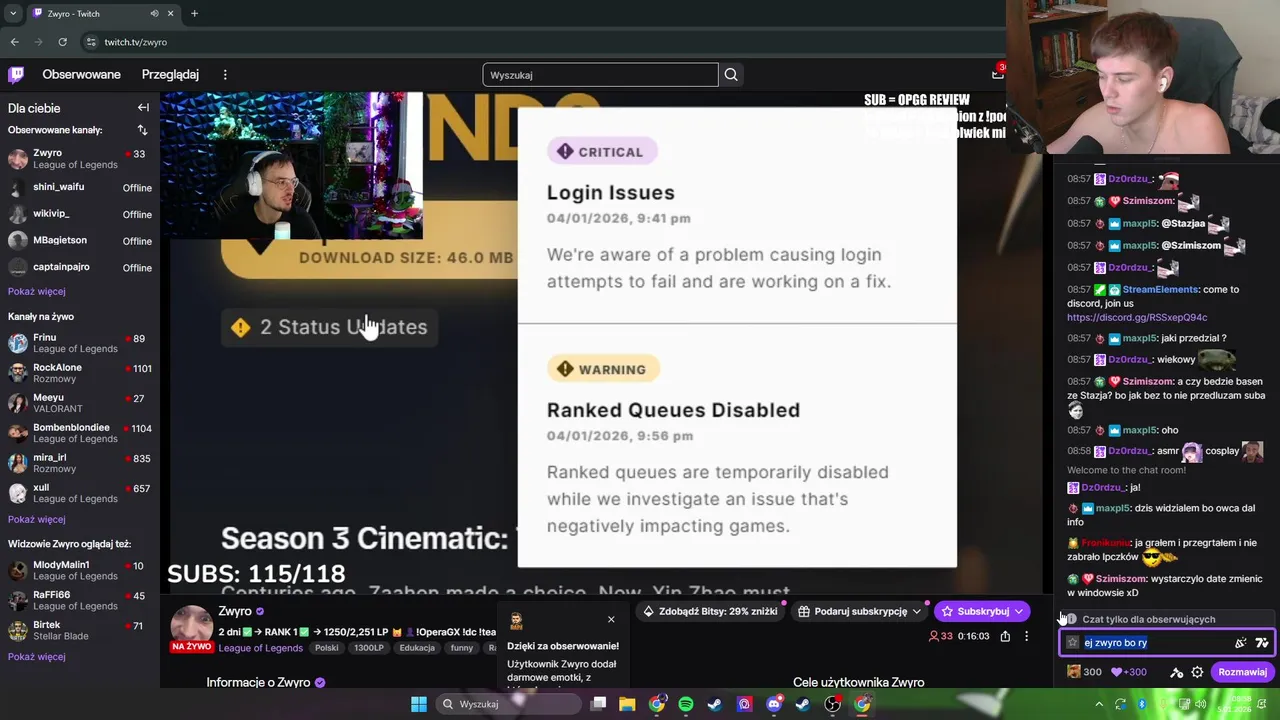1280x720 pixels.
Task: Open the 7TV emote menu
Action: point(1262,643)
